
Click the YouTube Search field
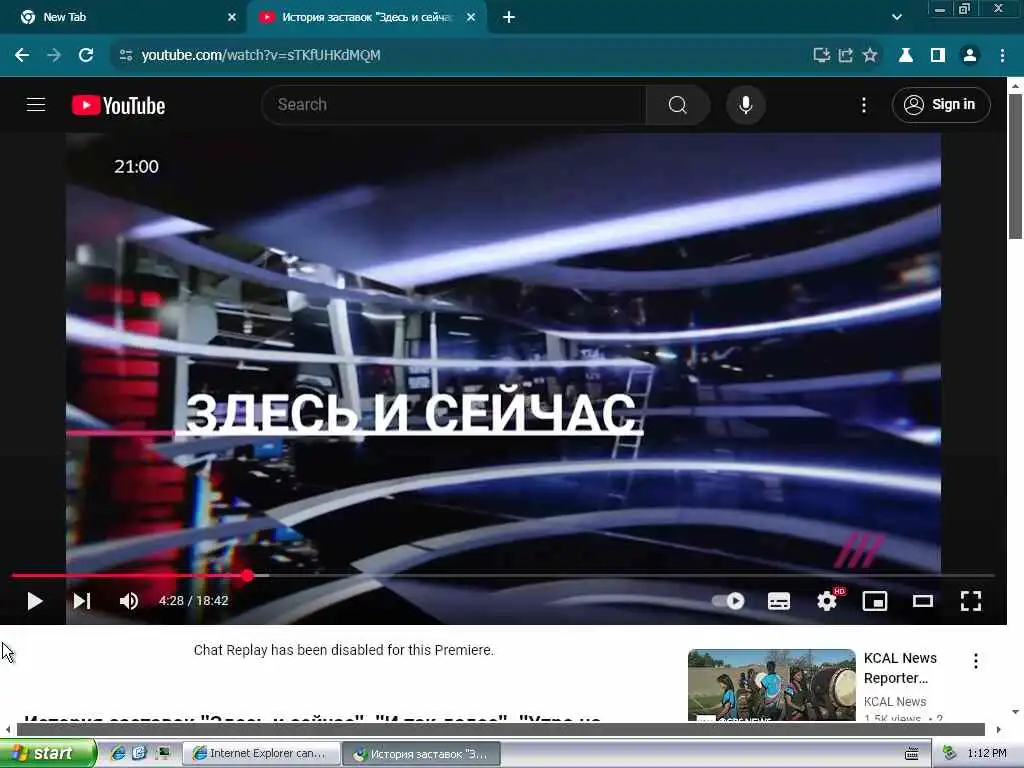point(453,104)
